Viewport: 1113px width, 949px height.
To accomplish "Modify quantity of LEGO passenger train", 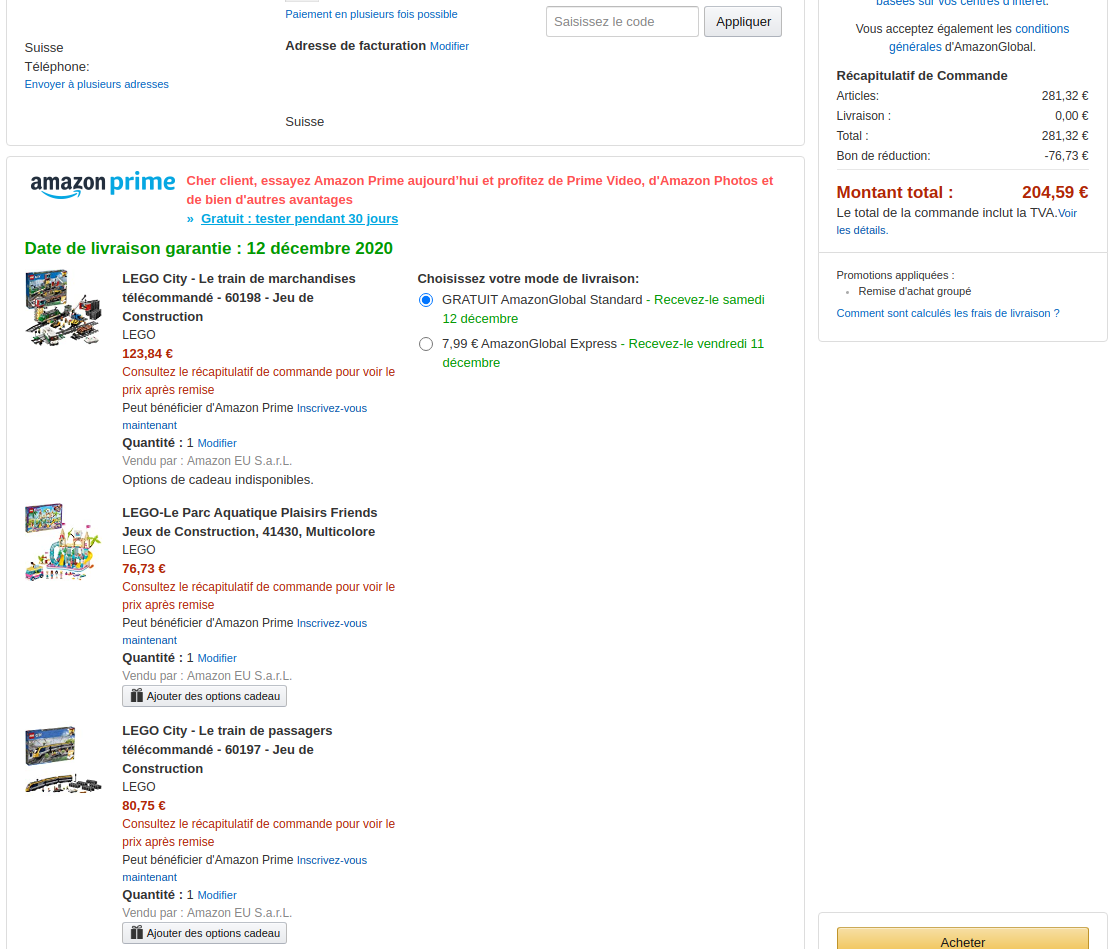I will pyautogui.click(x=217, y=895).
